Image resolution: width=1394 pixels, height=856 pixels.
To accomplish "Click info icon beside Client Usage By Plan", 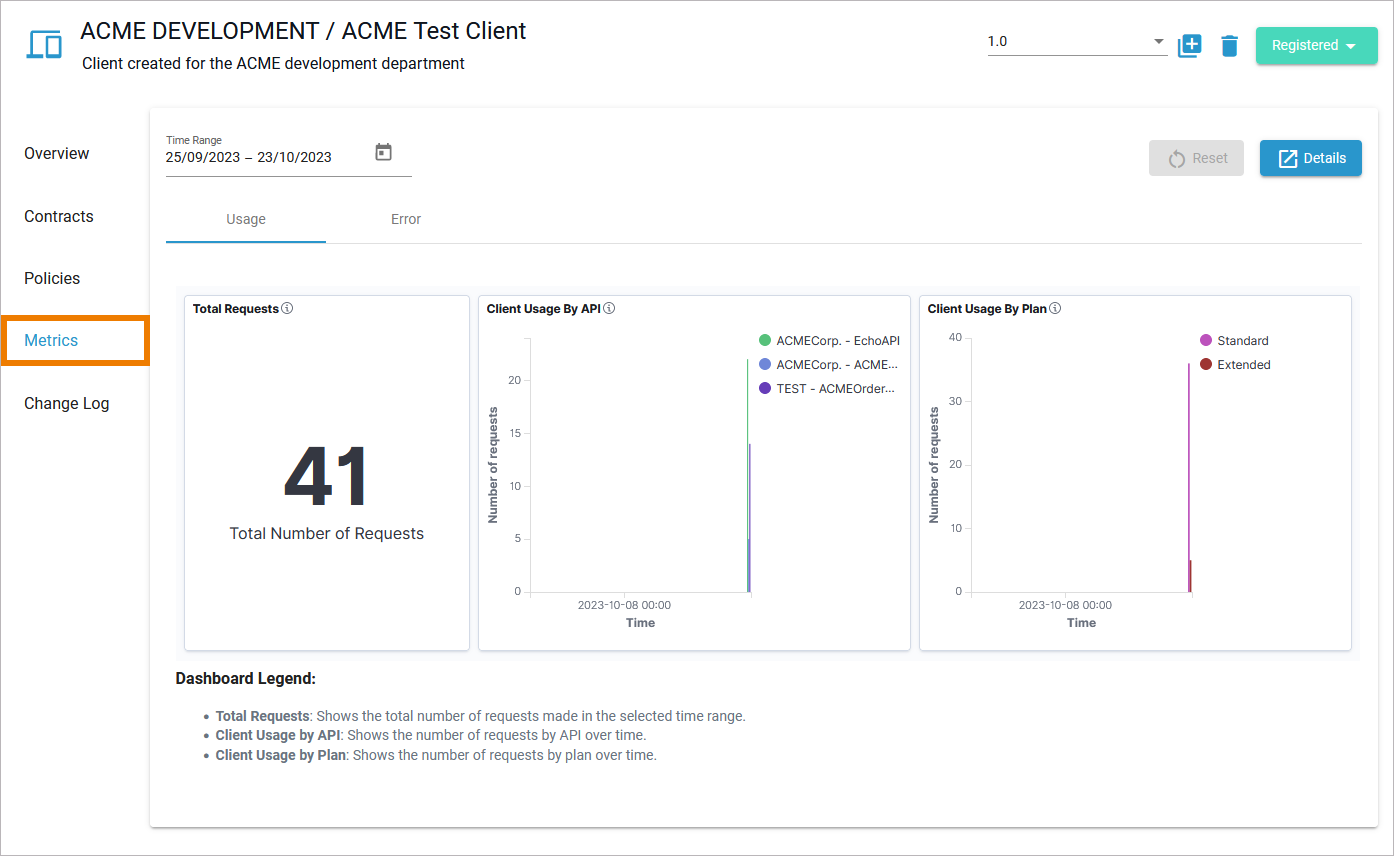I will pyautogui.click(x=1055, y=309).
